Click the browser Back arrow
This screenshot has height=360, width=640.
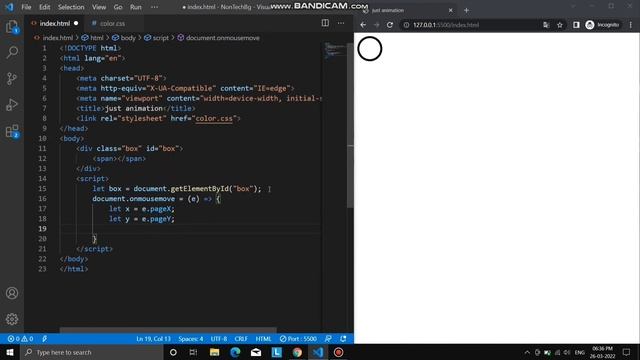coord(363,25)
